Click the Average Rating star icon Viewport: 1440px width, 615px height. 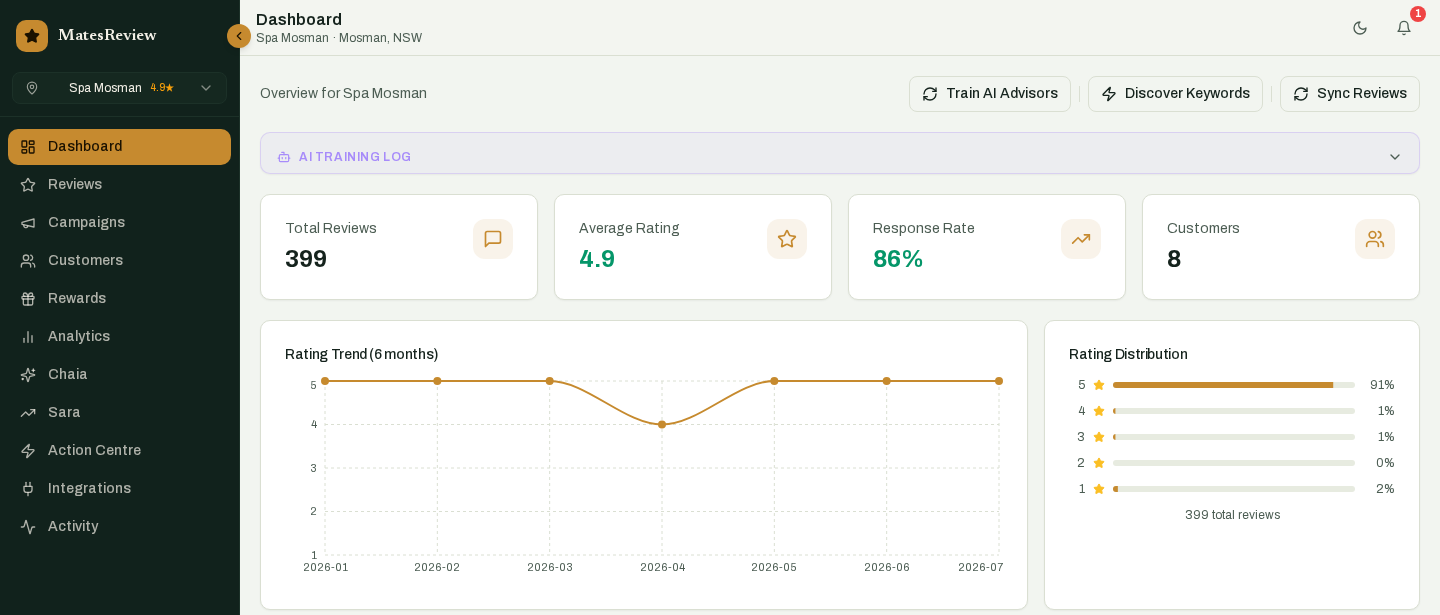787,239
